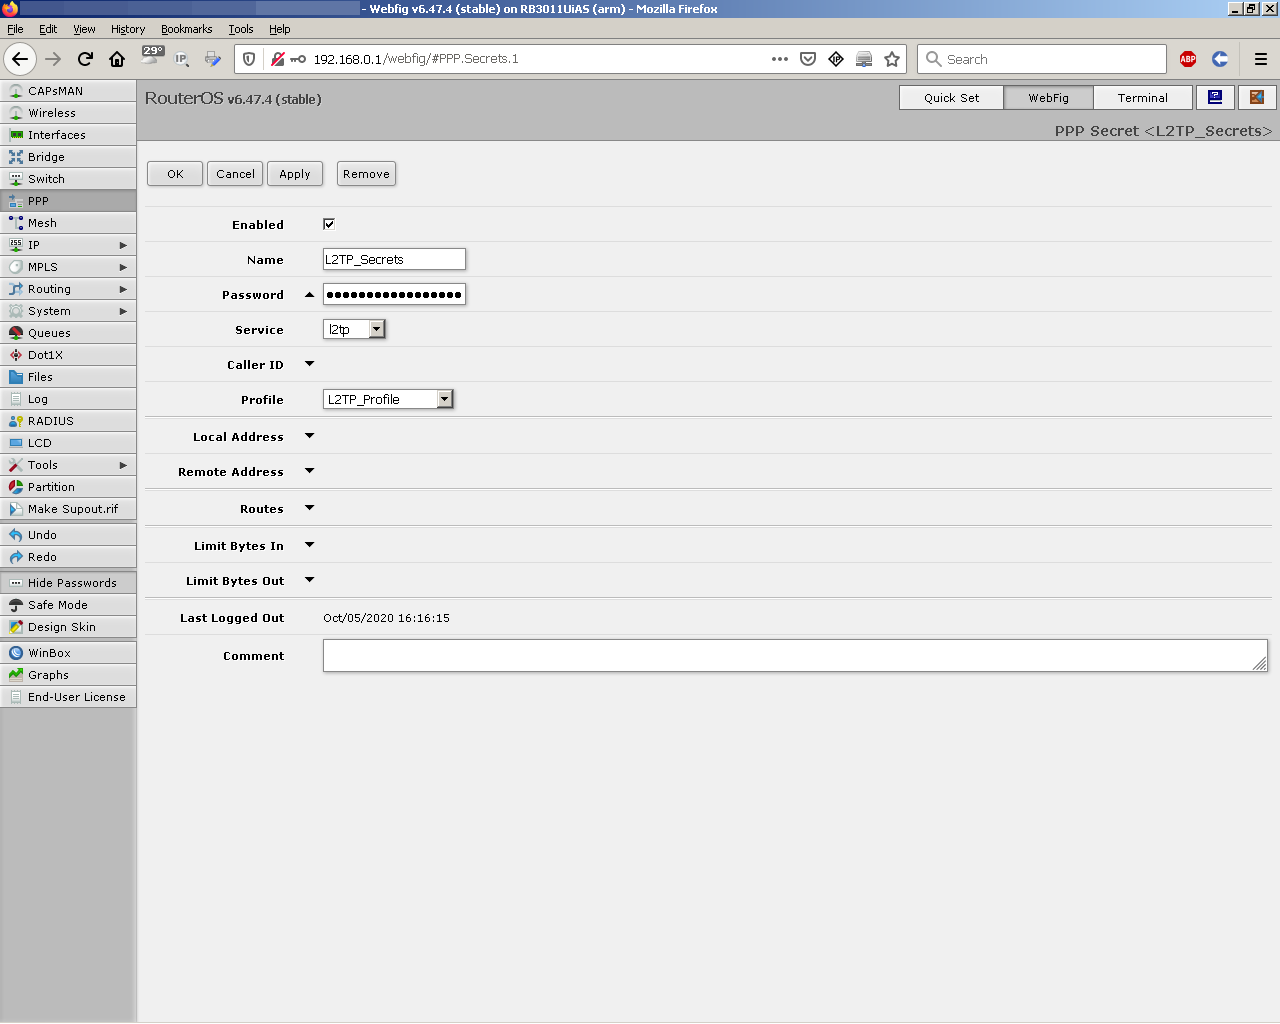Click the OK button
This screenshot has height=1024, width=1280.
175,174
